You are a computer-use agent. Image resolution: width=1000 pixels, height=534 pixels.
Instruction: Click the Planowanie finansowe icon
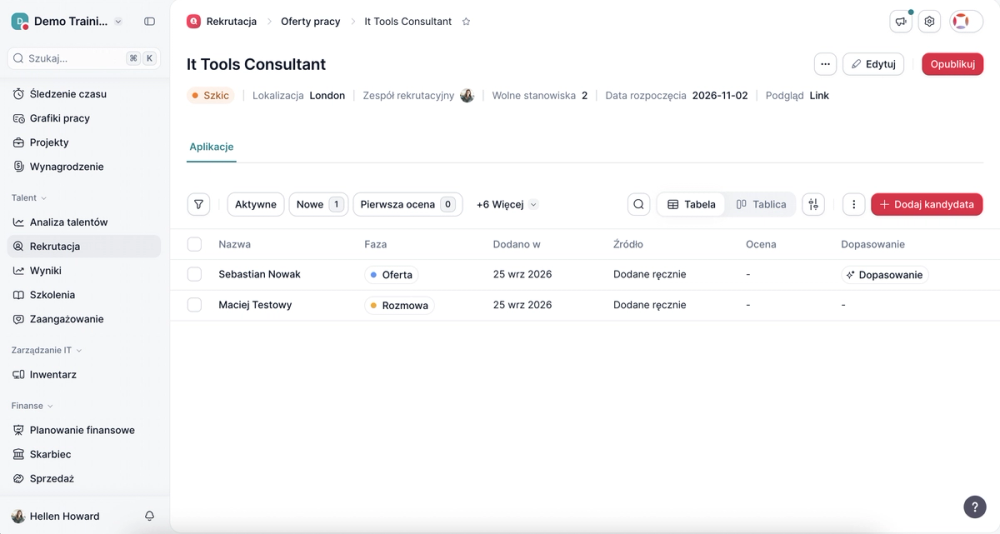coord(18,430)
